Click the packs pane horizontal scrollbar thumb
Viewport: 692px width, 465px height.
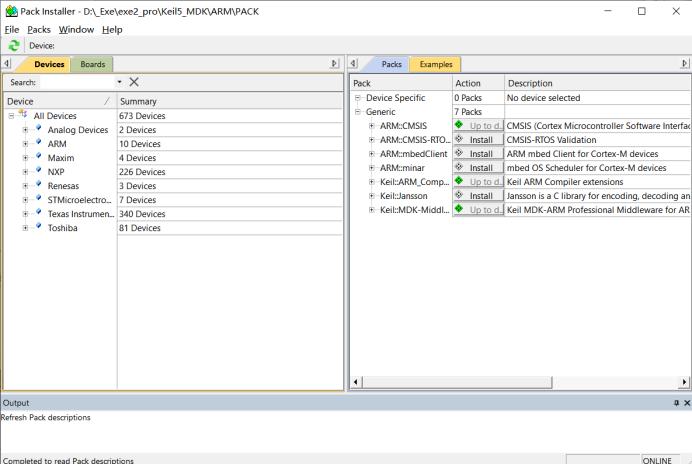457,382
